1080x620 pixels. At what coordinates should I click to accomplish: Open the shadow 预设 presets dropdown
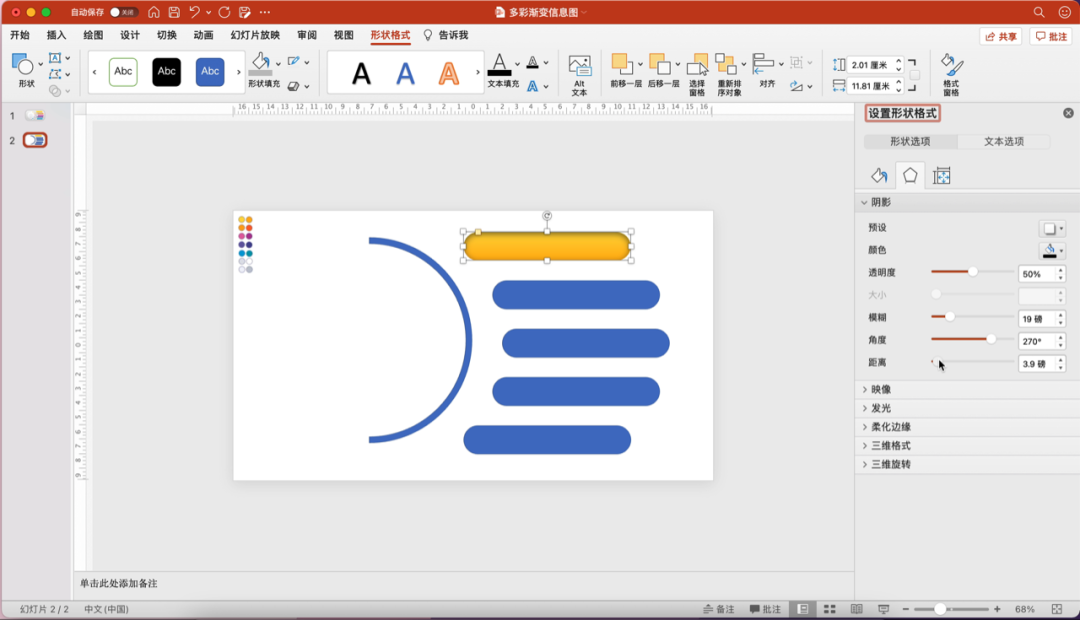(x=1051, y=228)
